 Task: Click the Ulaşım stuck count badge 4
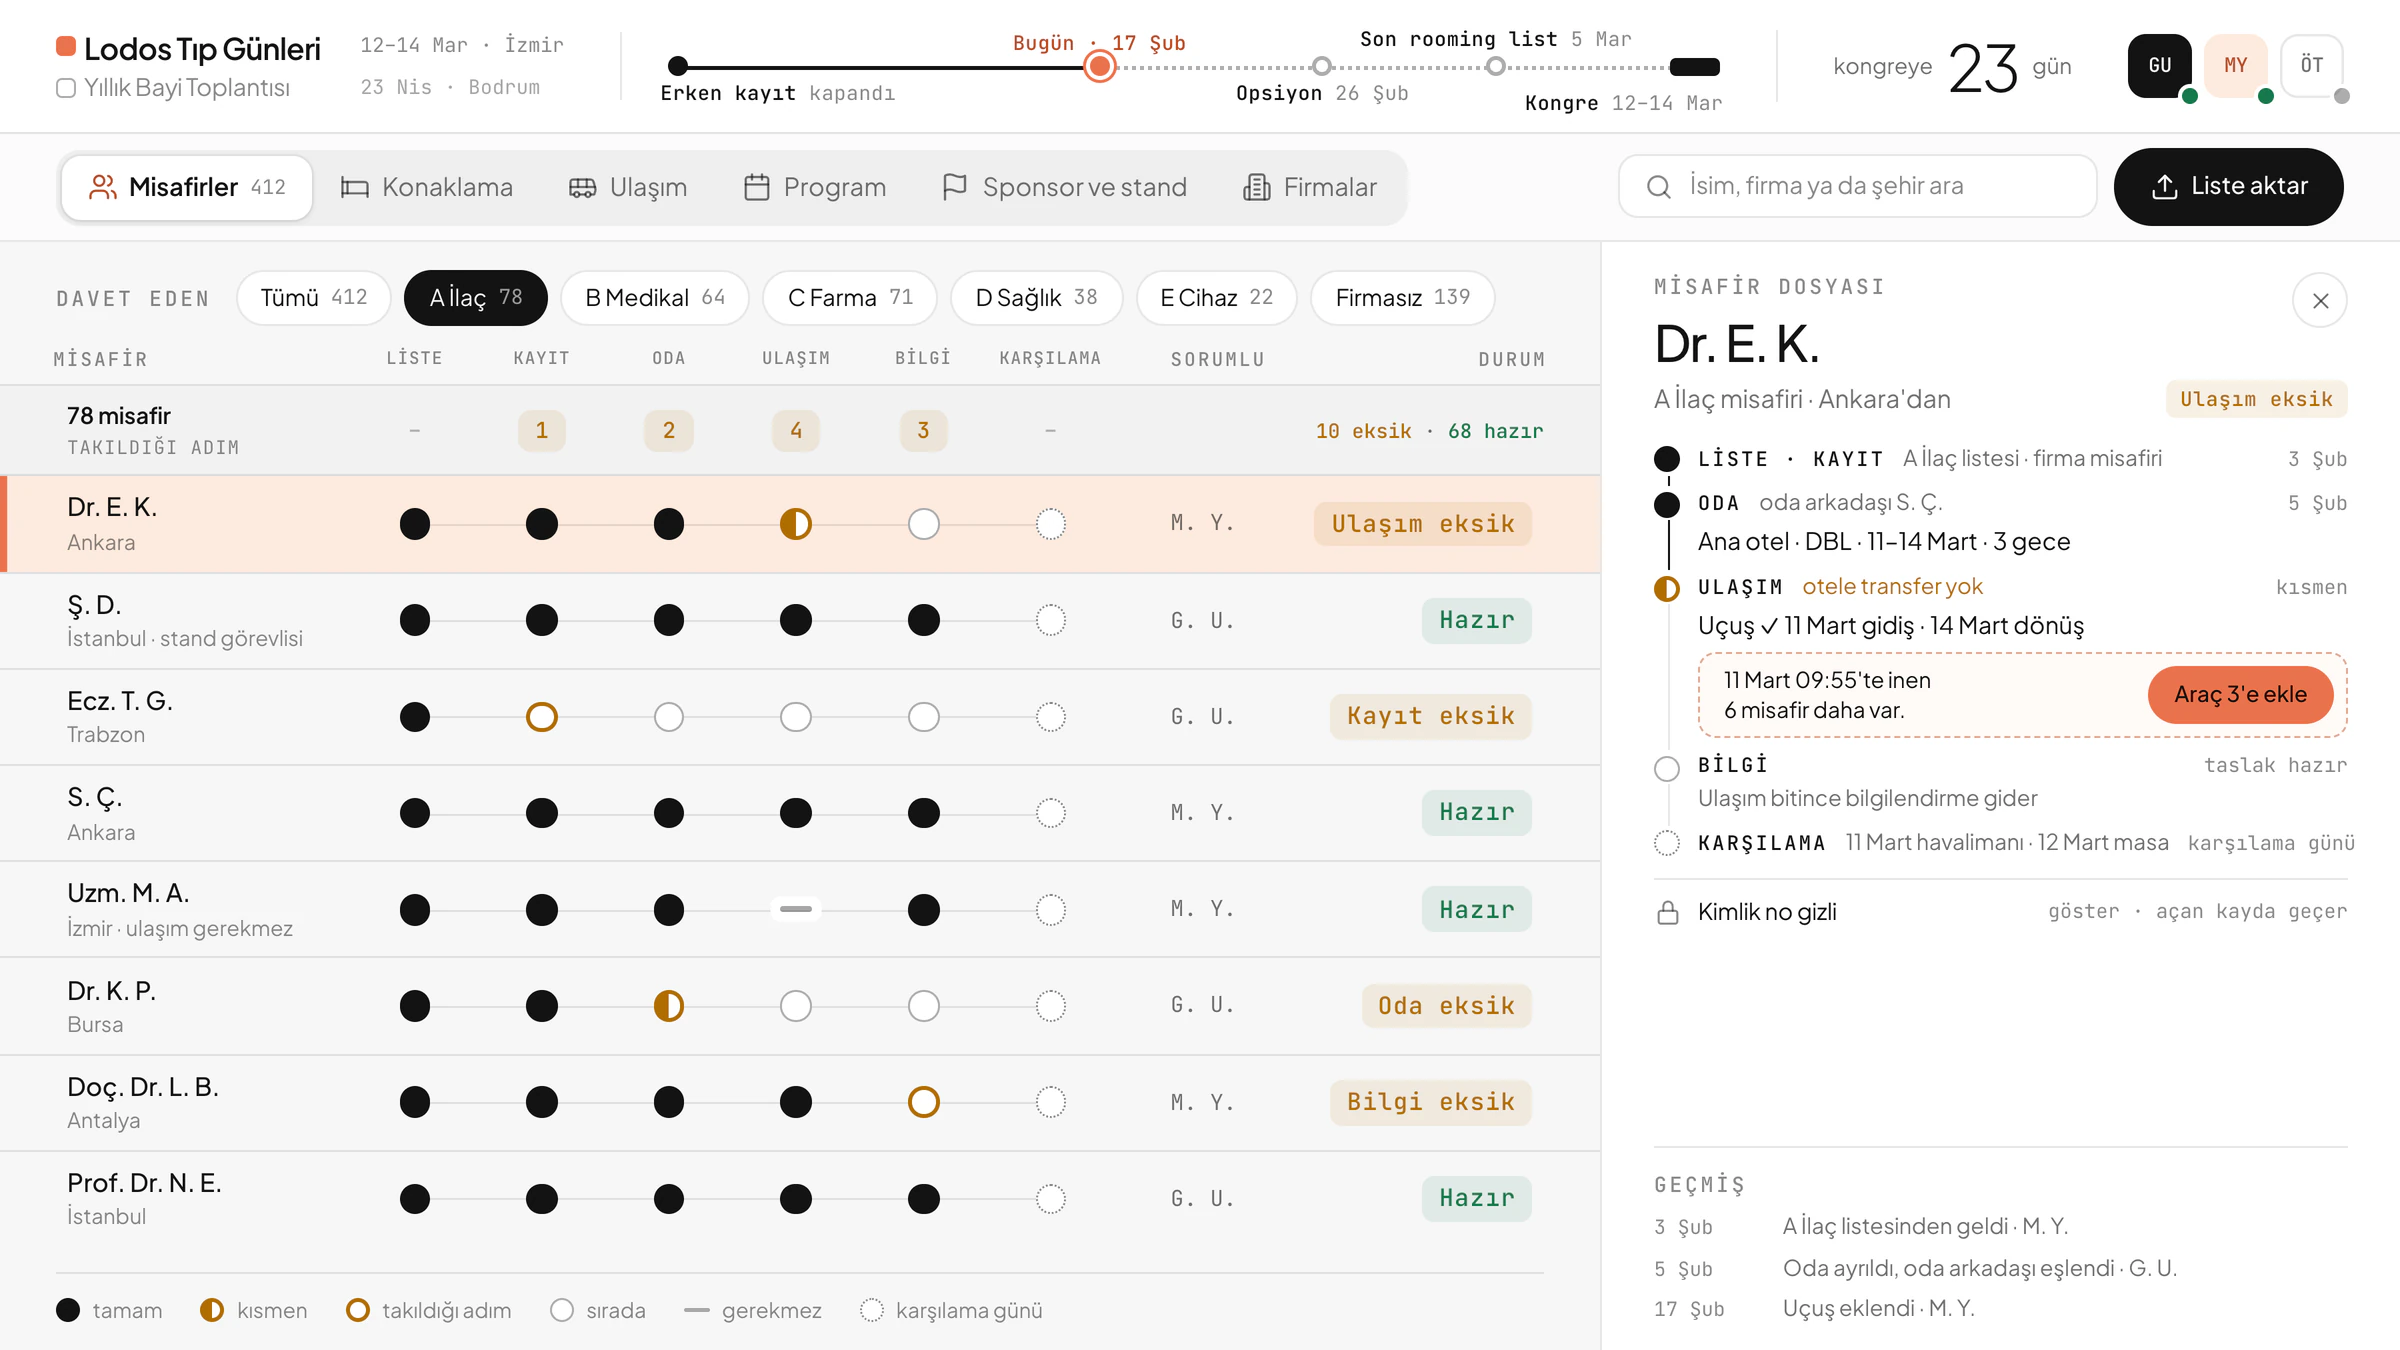click(796, 431)
